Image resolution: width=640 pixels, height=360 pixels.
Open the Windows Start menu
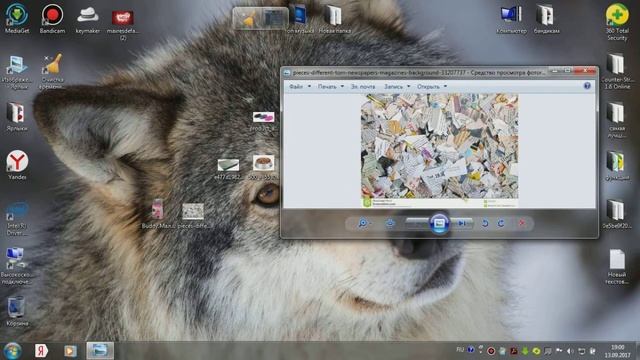click(x=12, y=351)
